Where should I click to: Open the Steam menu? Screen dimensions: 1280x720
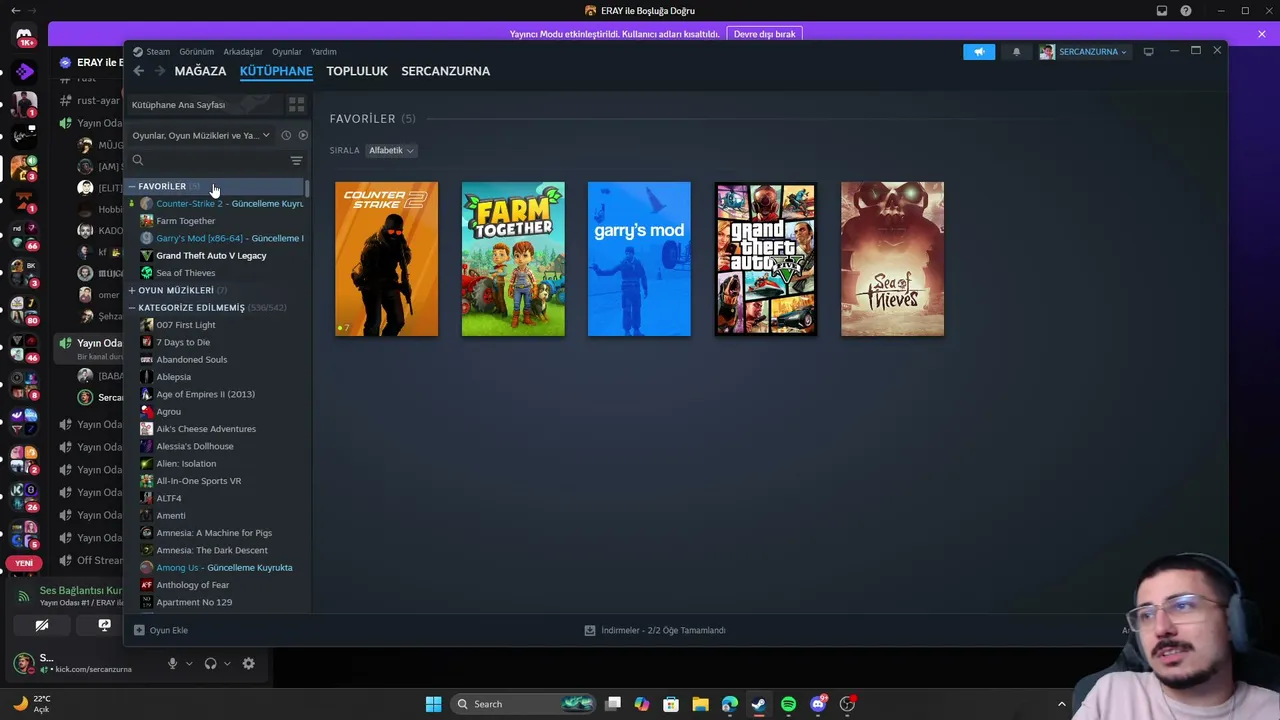(x=158, y=52)
